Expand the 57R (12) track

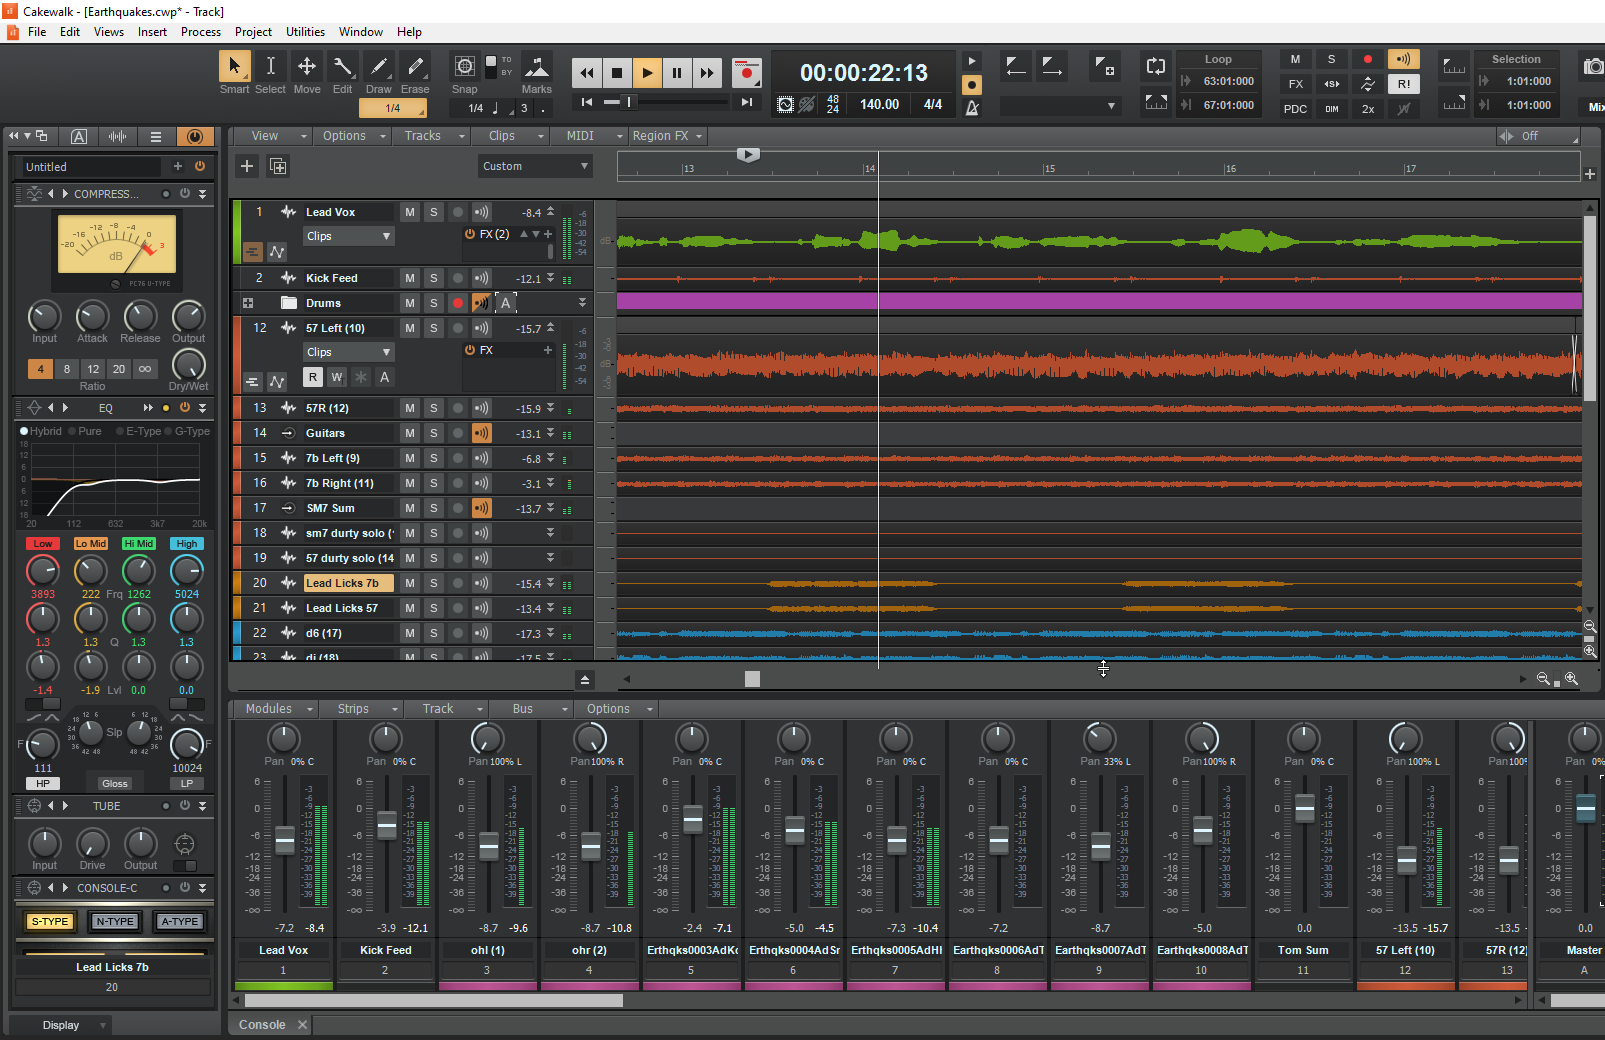(550, 408)
